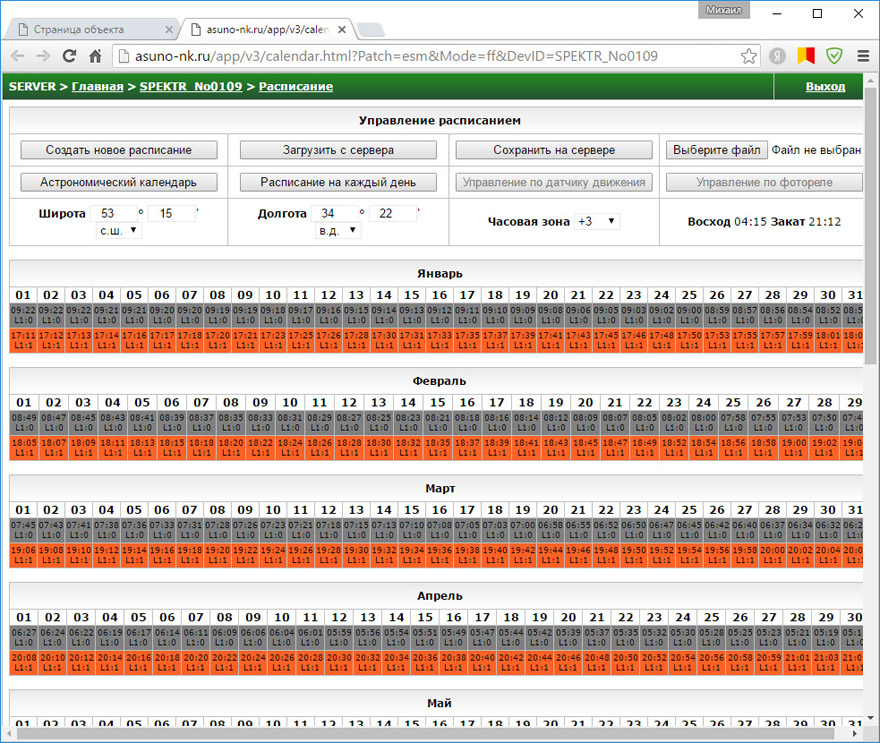
Task: Reload the calendar page
Action: point(70,56)
